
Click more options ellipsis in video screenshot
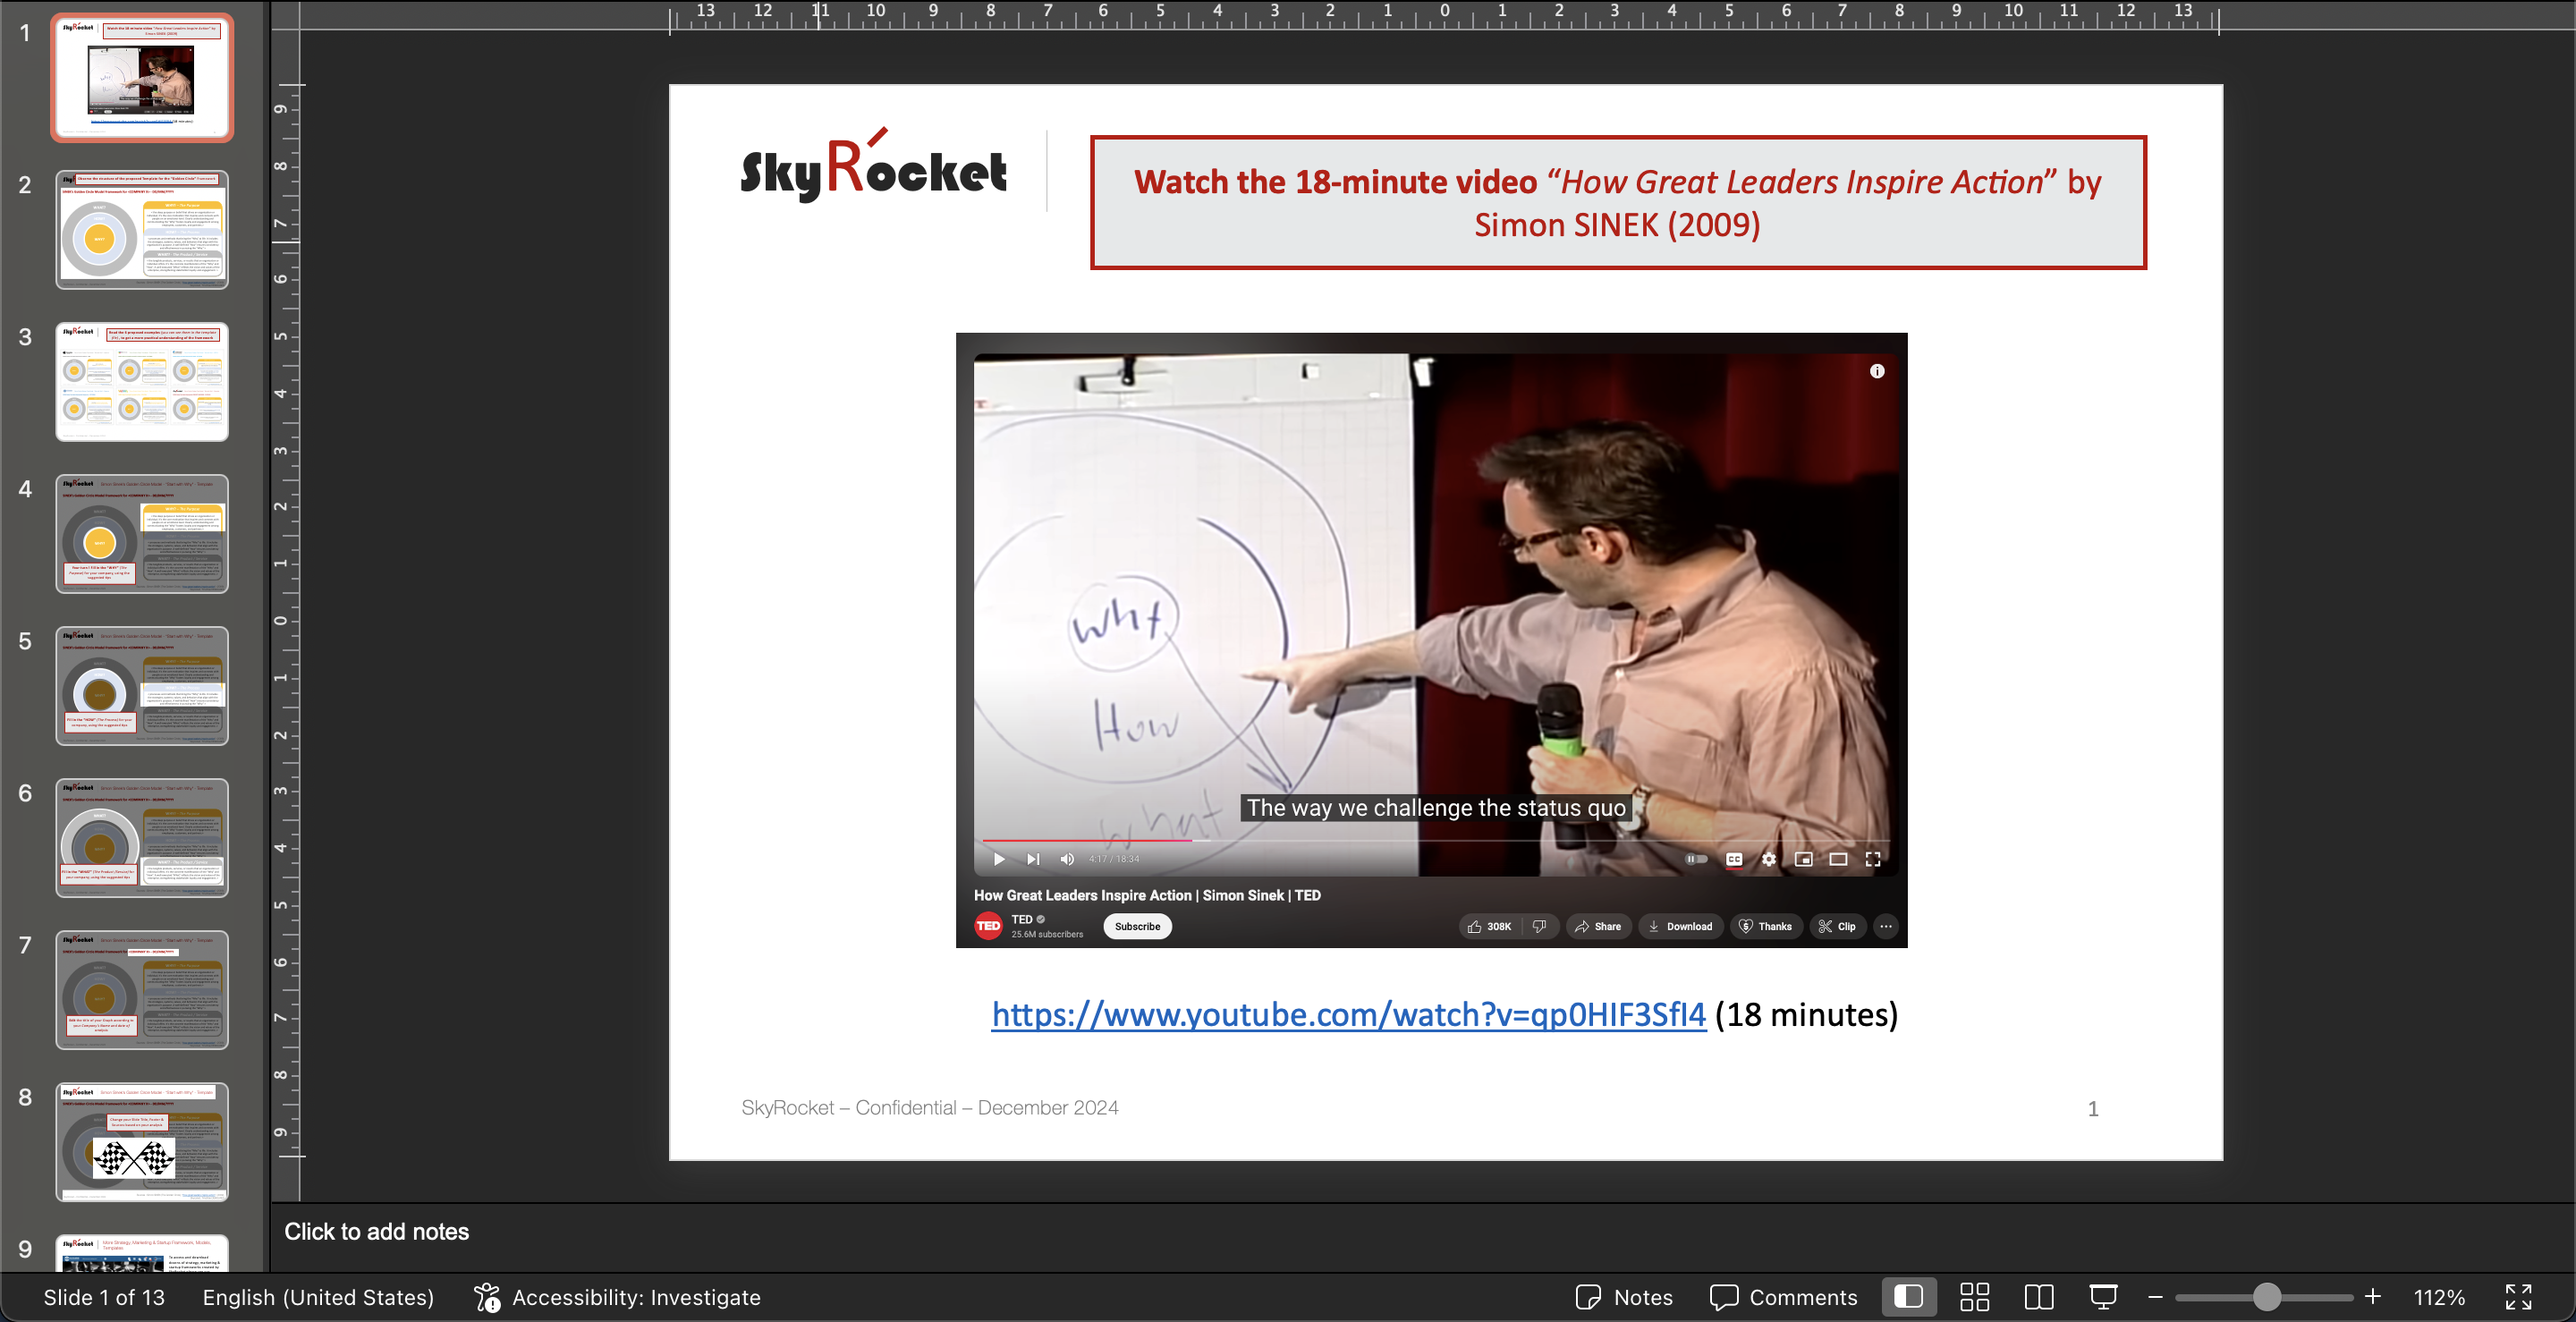(1886, 926)
